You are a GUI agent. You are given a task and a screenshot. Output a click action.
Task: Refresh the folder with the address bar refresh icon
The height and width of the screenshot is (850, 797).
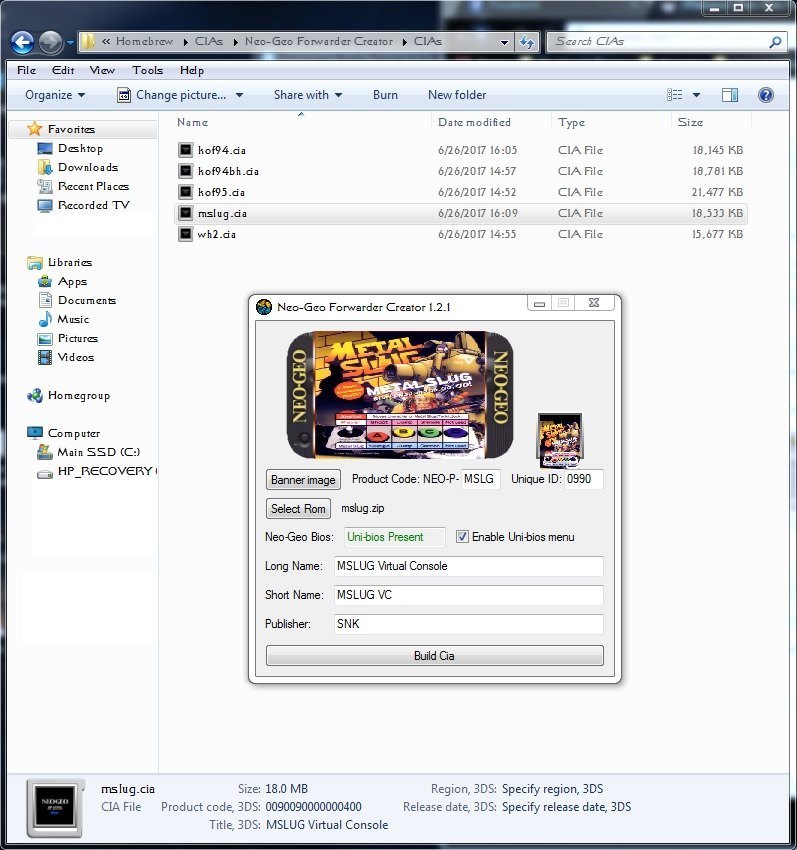(x=526, y=42)
